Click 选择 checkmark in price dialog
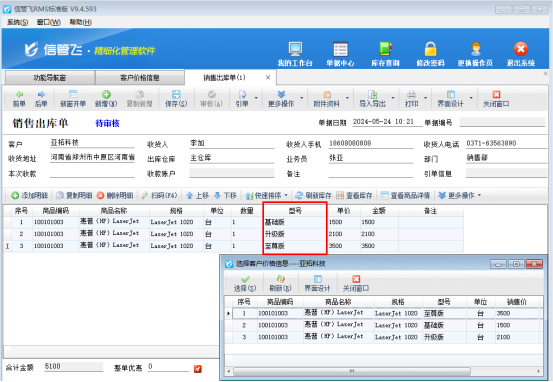 pos(245,279)
